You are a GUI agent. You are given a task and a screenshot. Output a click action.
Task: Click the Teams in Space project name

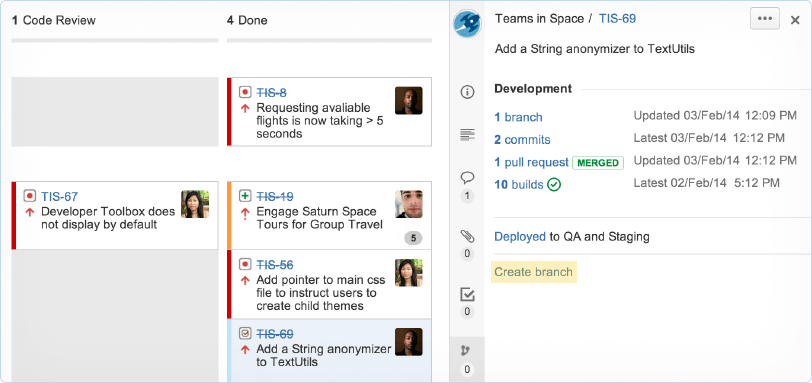pyautogui.click(x=539, y=19)
